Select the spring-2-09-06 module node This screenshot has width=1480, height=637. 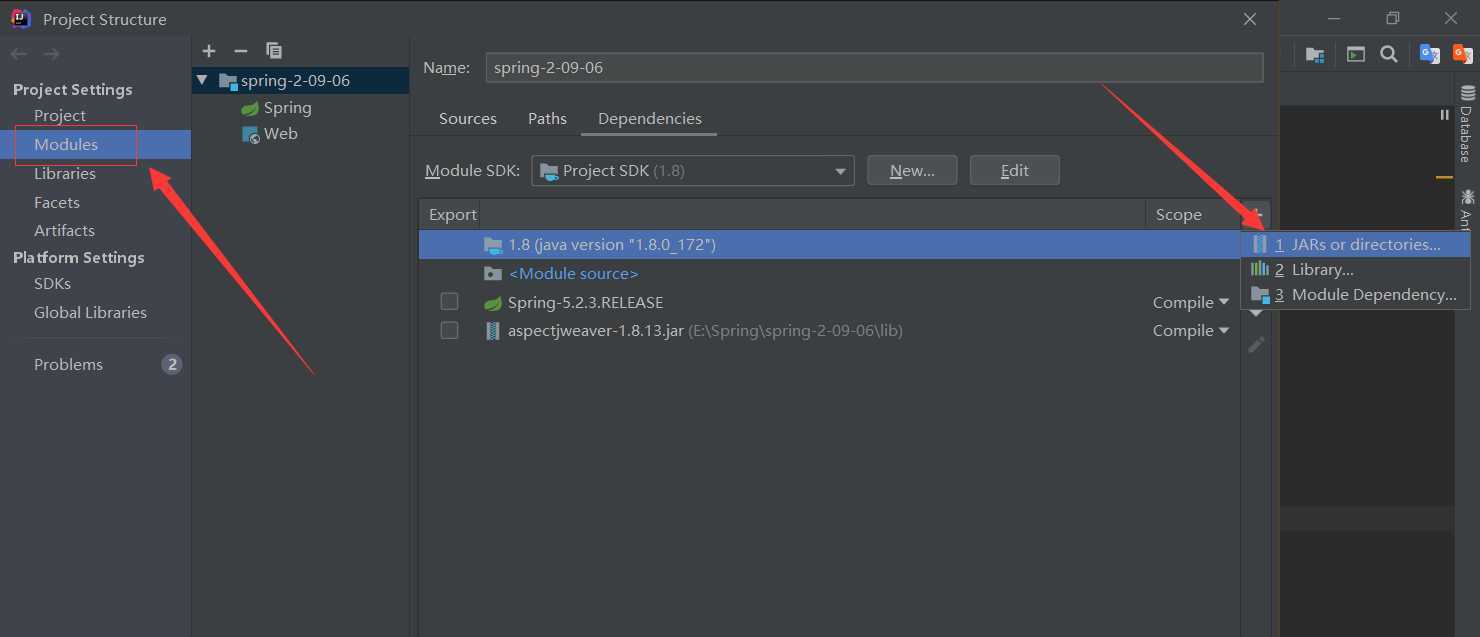(300, 81)
